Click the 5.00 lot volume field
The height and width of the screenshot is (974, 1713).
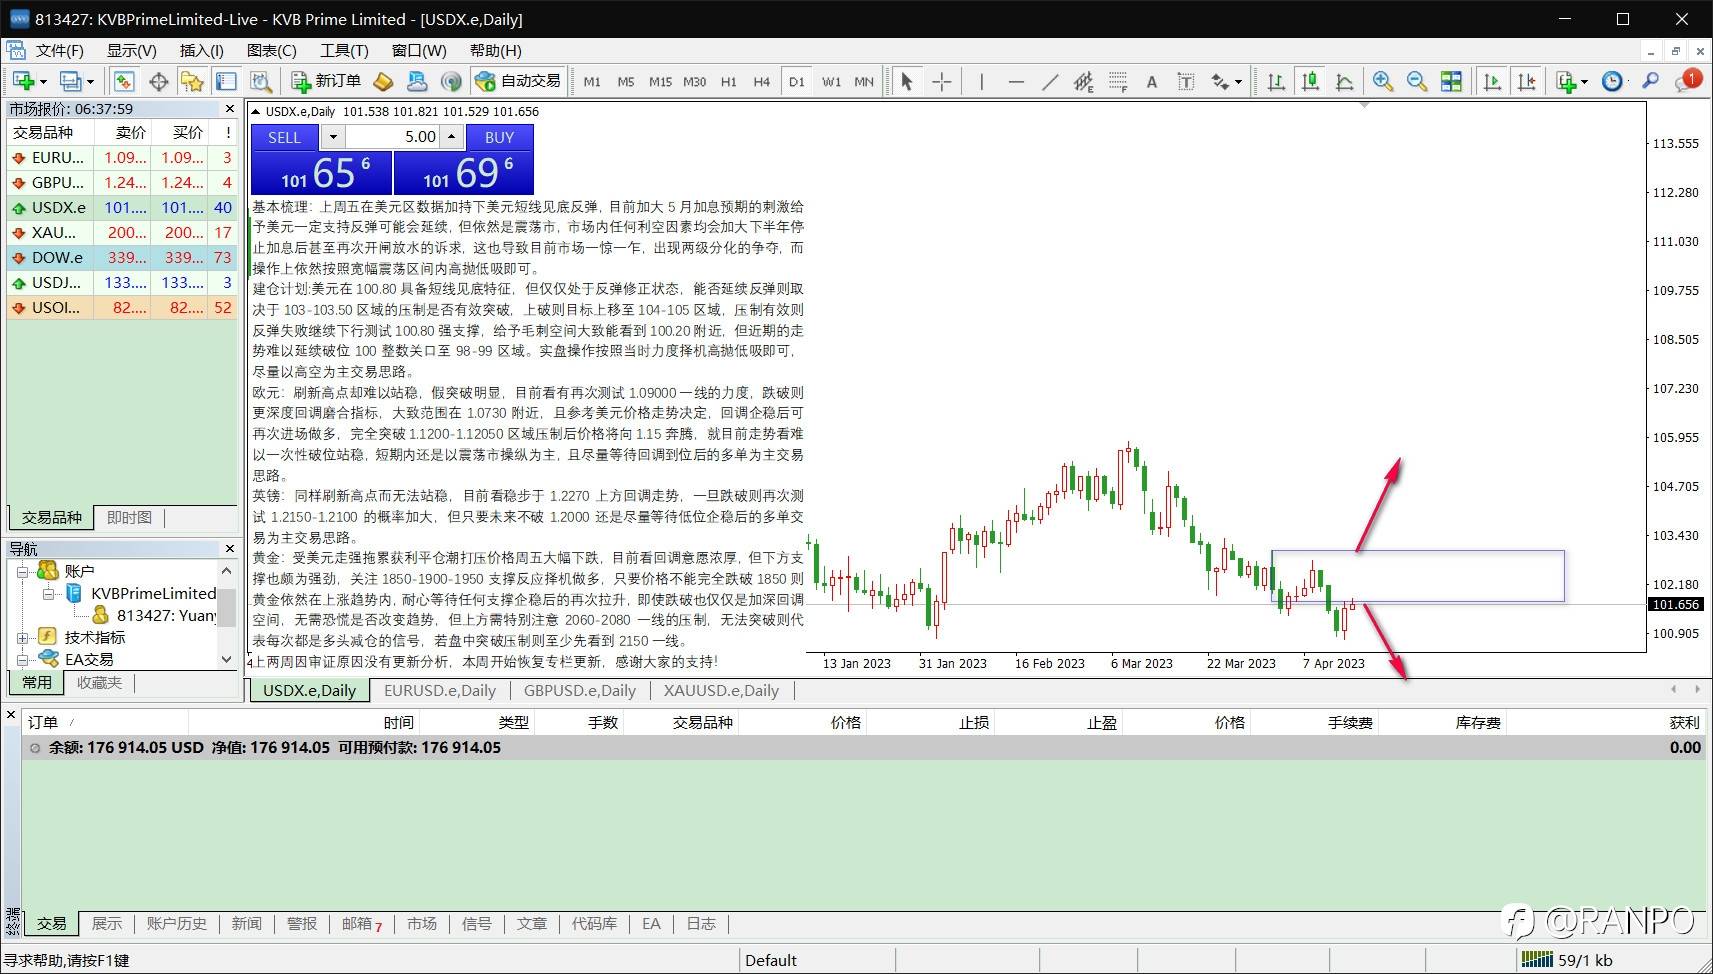pos(393,137)
